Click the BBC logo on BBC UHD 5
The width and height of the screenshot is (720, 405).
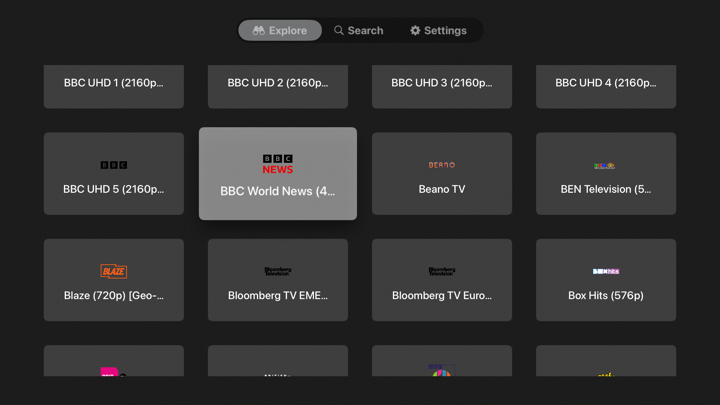pos(114,165)
